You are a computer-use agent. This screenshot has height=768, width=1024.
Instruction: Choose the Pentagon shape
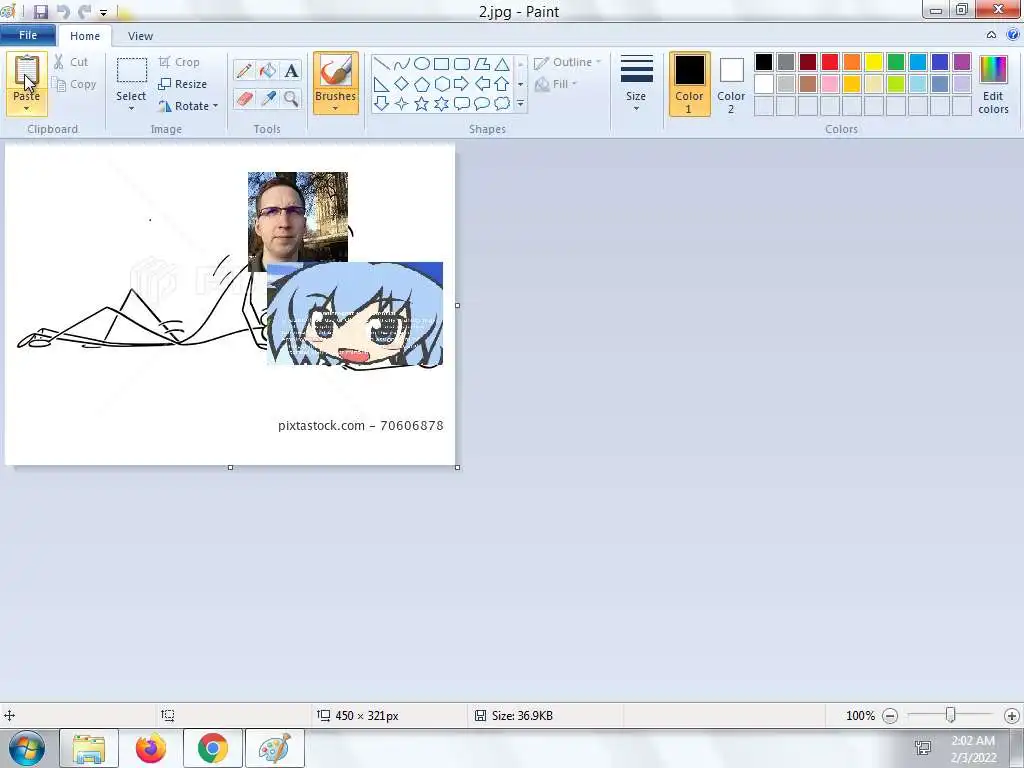422,84
